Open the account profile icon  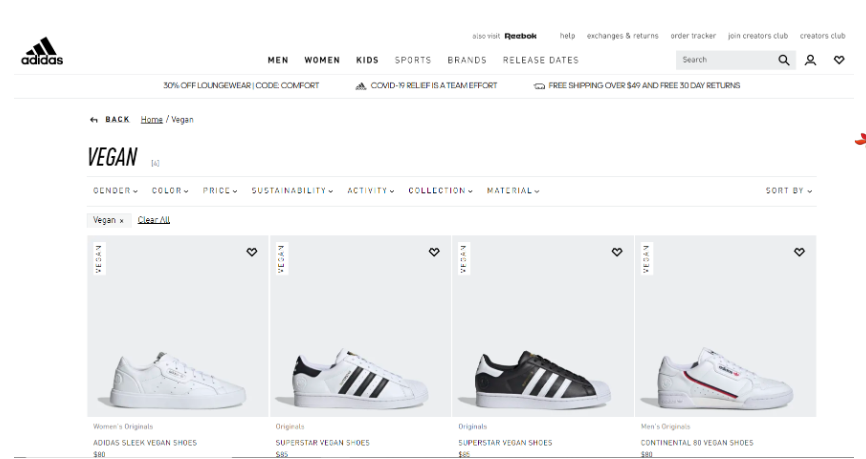point(810,60)
